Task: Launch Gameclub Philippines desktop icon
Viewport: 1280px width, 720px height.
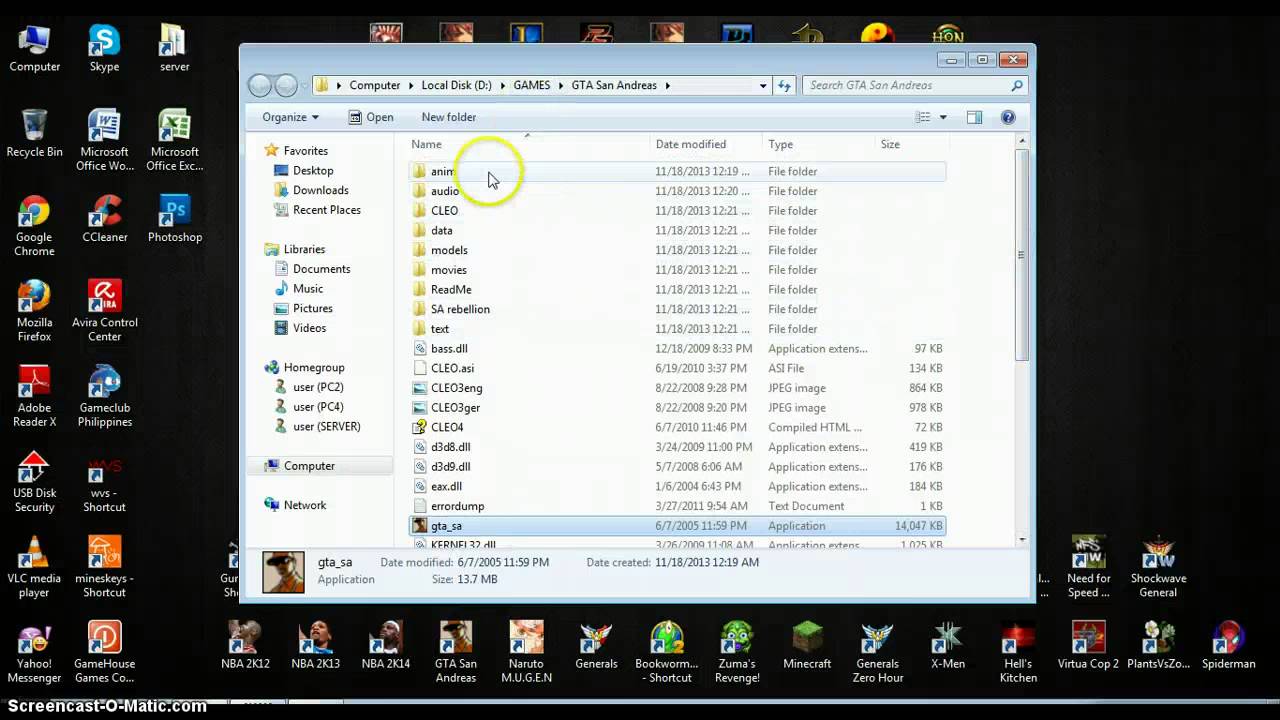Action: (104, 395)
